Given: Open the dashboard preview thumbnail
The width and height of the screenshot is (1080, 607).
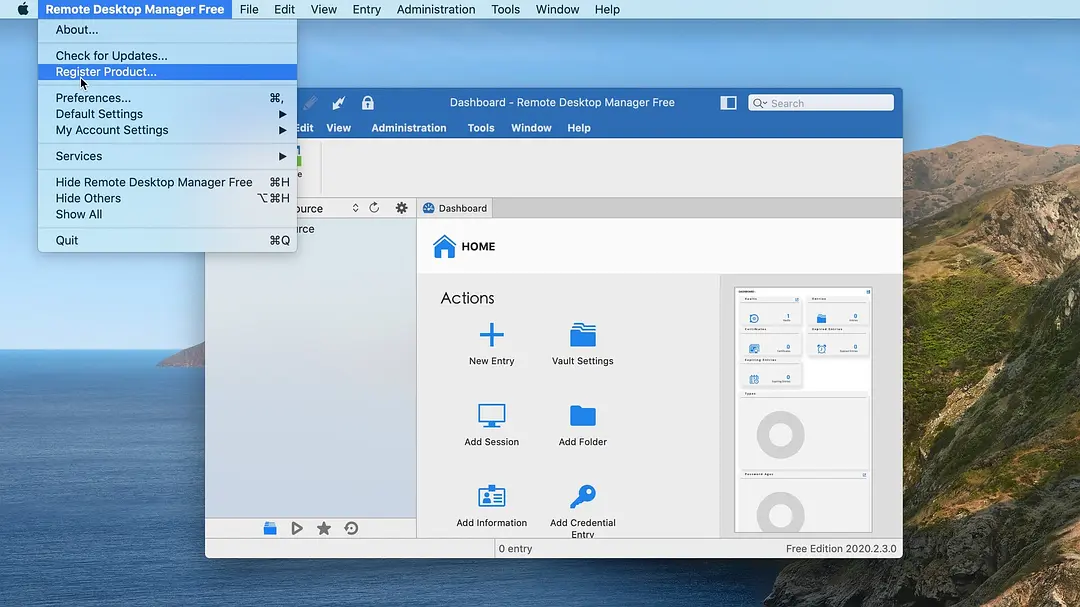Looking at the screenshot, I should point(803,409).
